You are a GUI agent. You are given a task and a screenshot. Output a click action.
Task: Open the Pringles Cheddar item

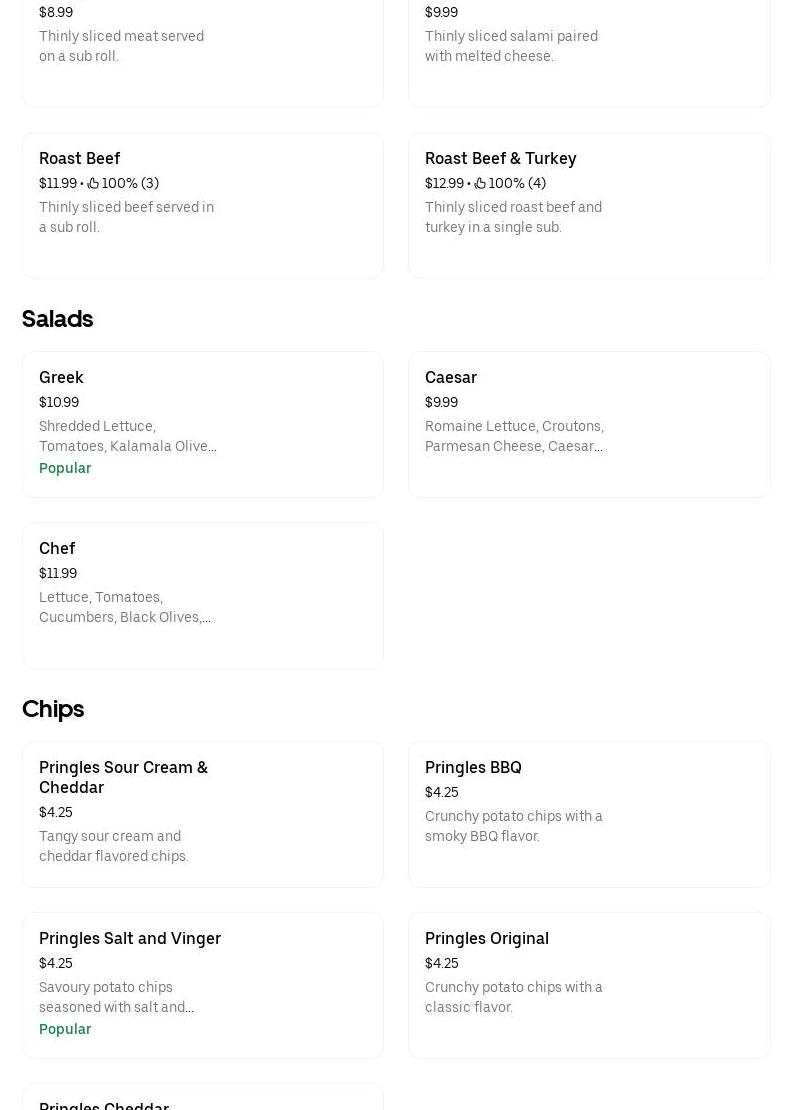click(202, 1100)
